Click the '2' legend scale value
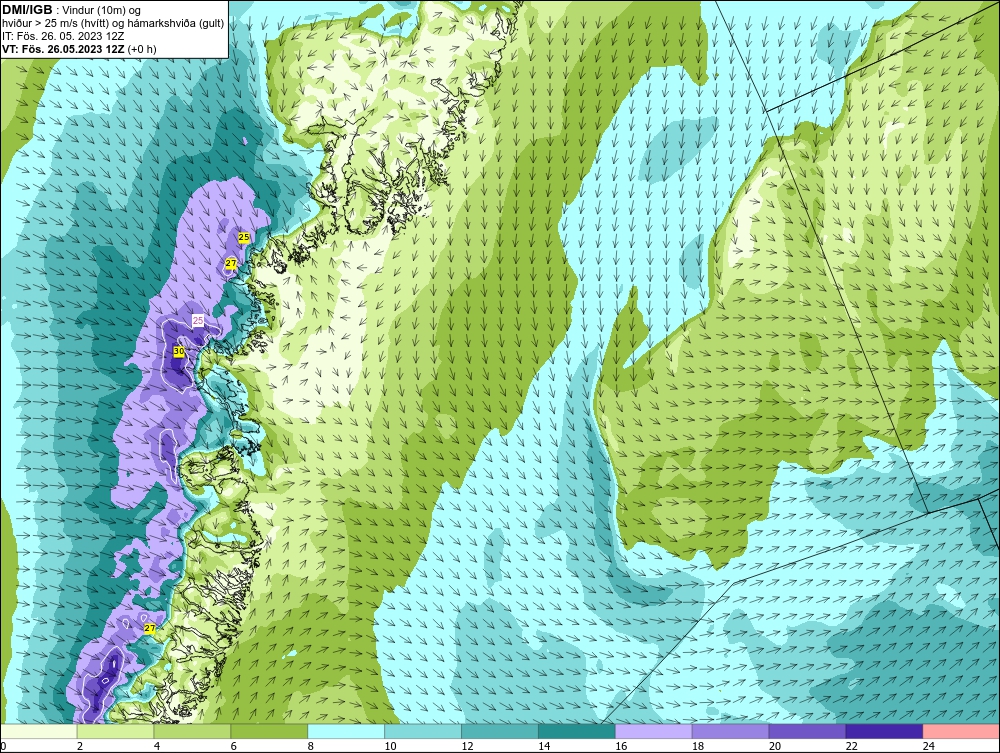 pyautogui.click(x=80, y=746)
